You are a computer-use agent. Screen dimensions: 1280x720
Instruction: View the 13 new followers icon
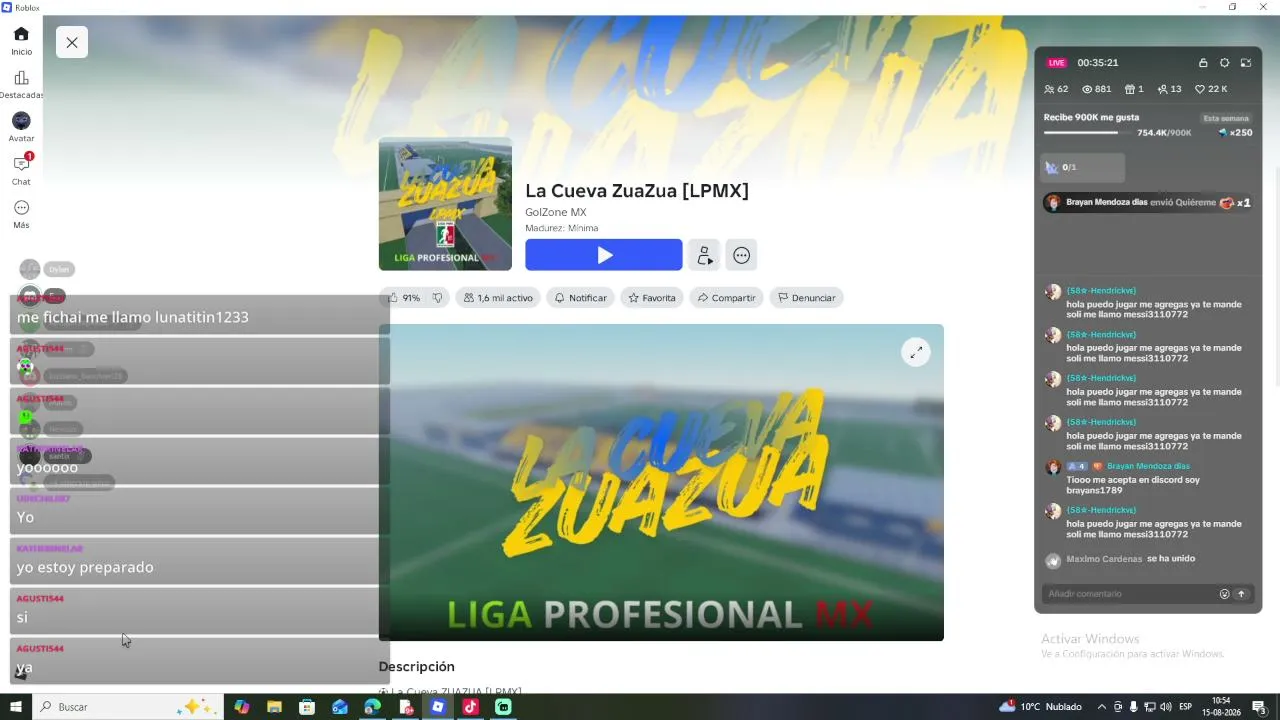[x=1170, y=89]
